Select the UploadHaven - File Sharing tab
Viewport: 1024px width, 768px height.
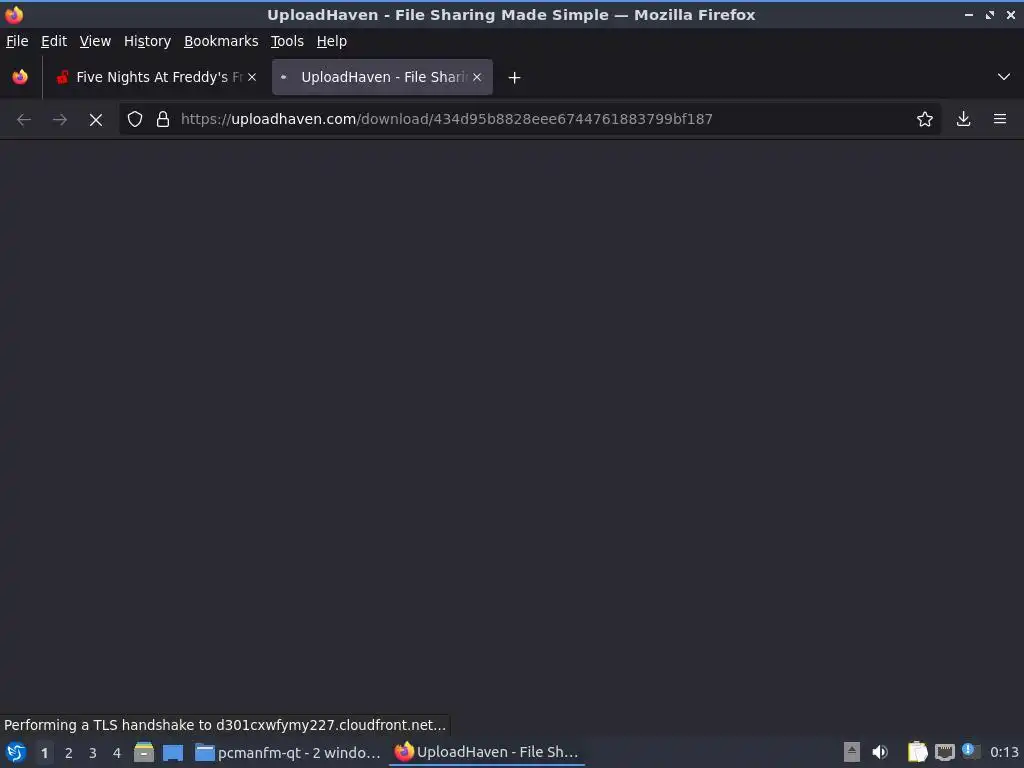[x=382, y=77]
